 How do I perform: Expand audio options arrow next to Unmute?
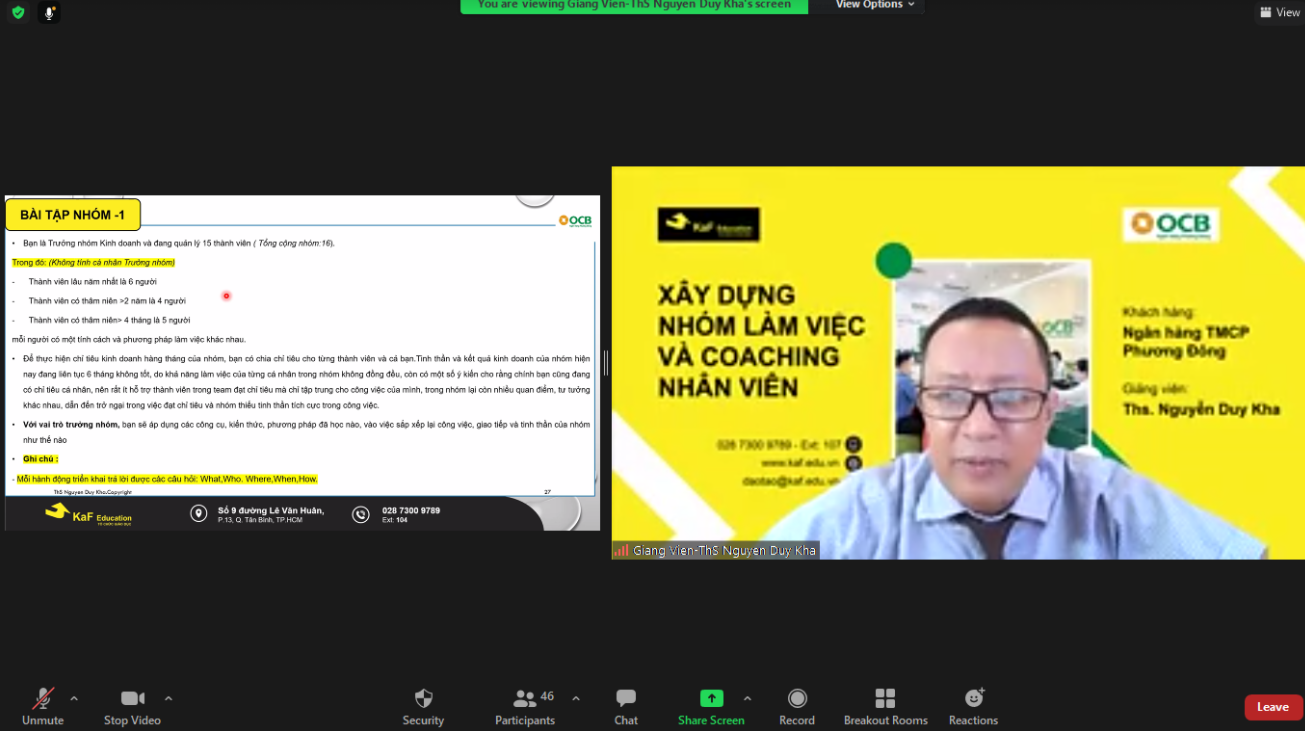(x=74, y=698)
